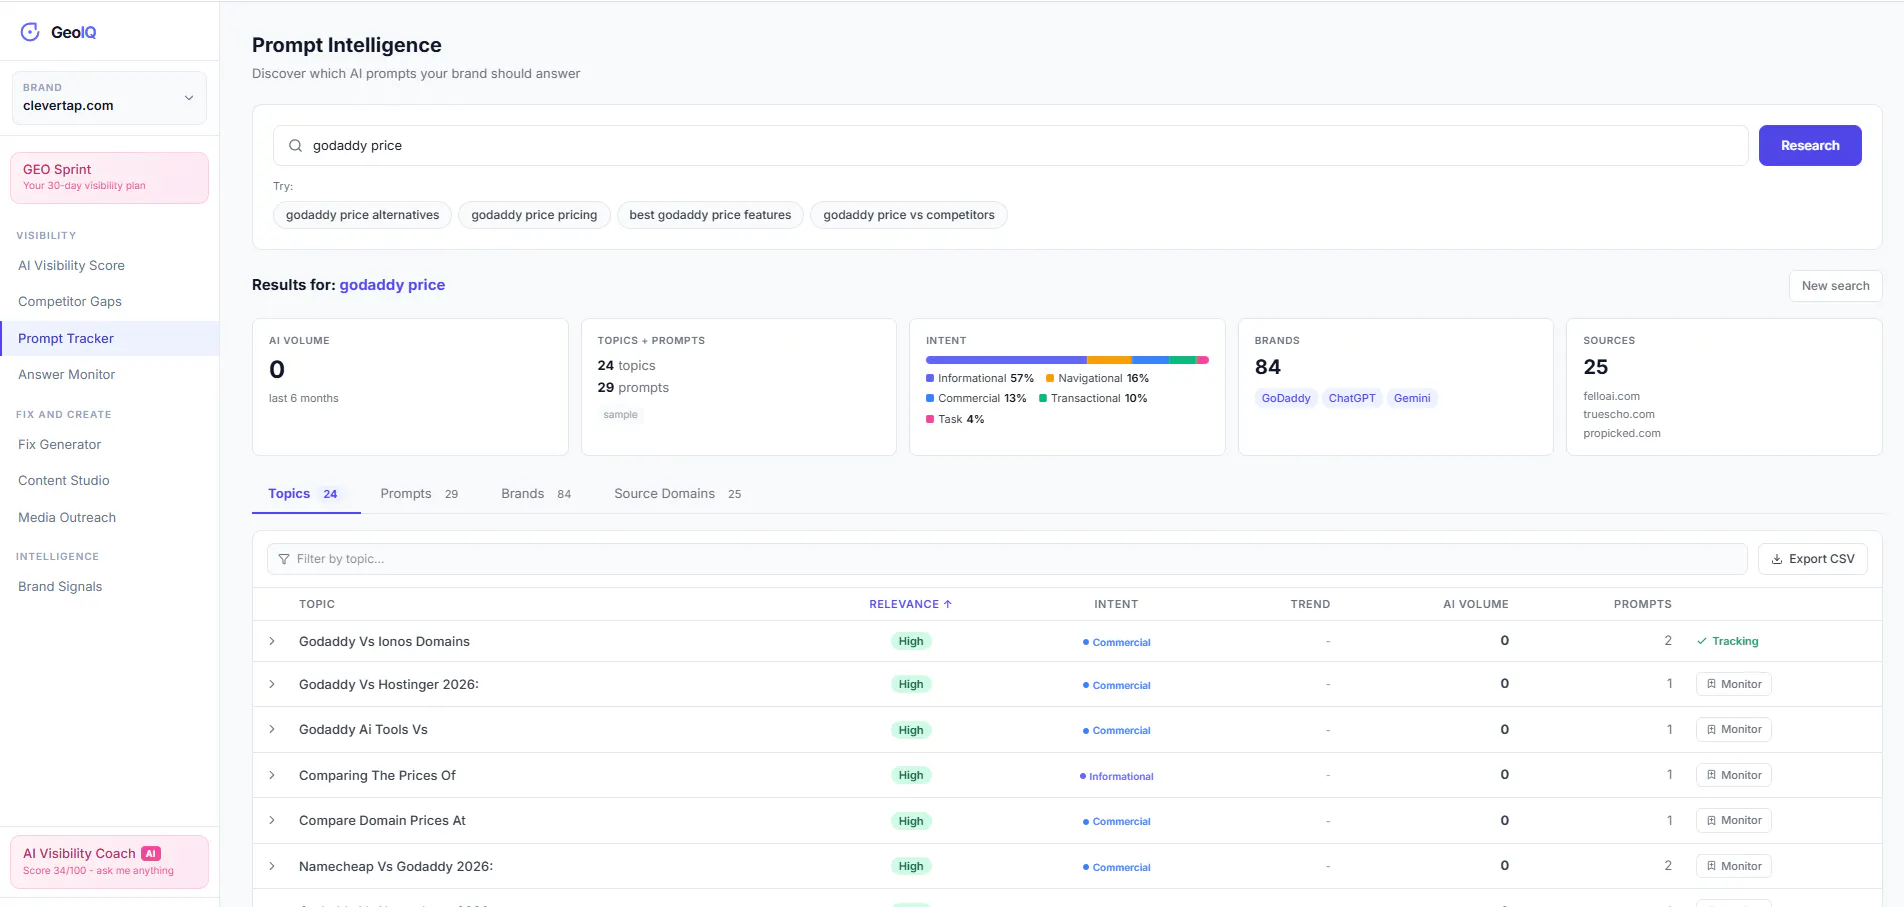Viewport: 1904px width, 907px height.
Task: Try the 'godaddy price alternatives' suggestion
Action: [362, 215]
